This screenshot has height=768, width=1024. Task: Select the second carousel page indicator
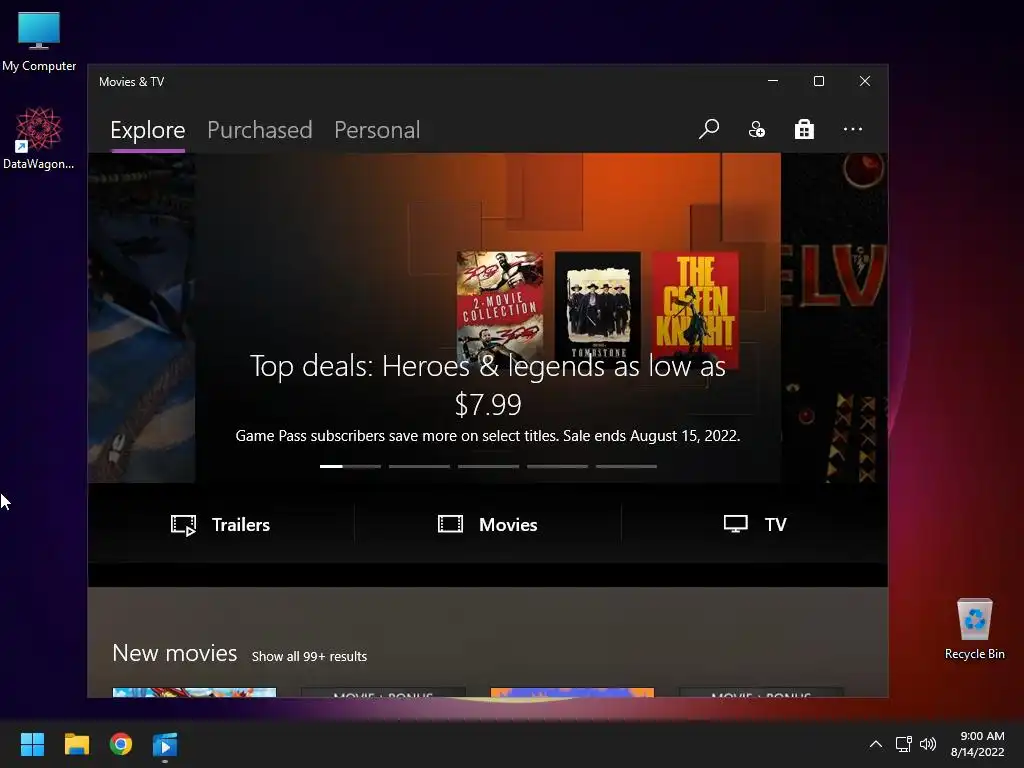[419, 466]
